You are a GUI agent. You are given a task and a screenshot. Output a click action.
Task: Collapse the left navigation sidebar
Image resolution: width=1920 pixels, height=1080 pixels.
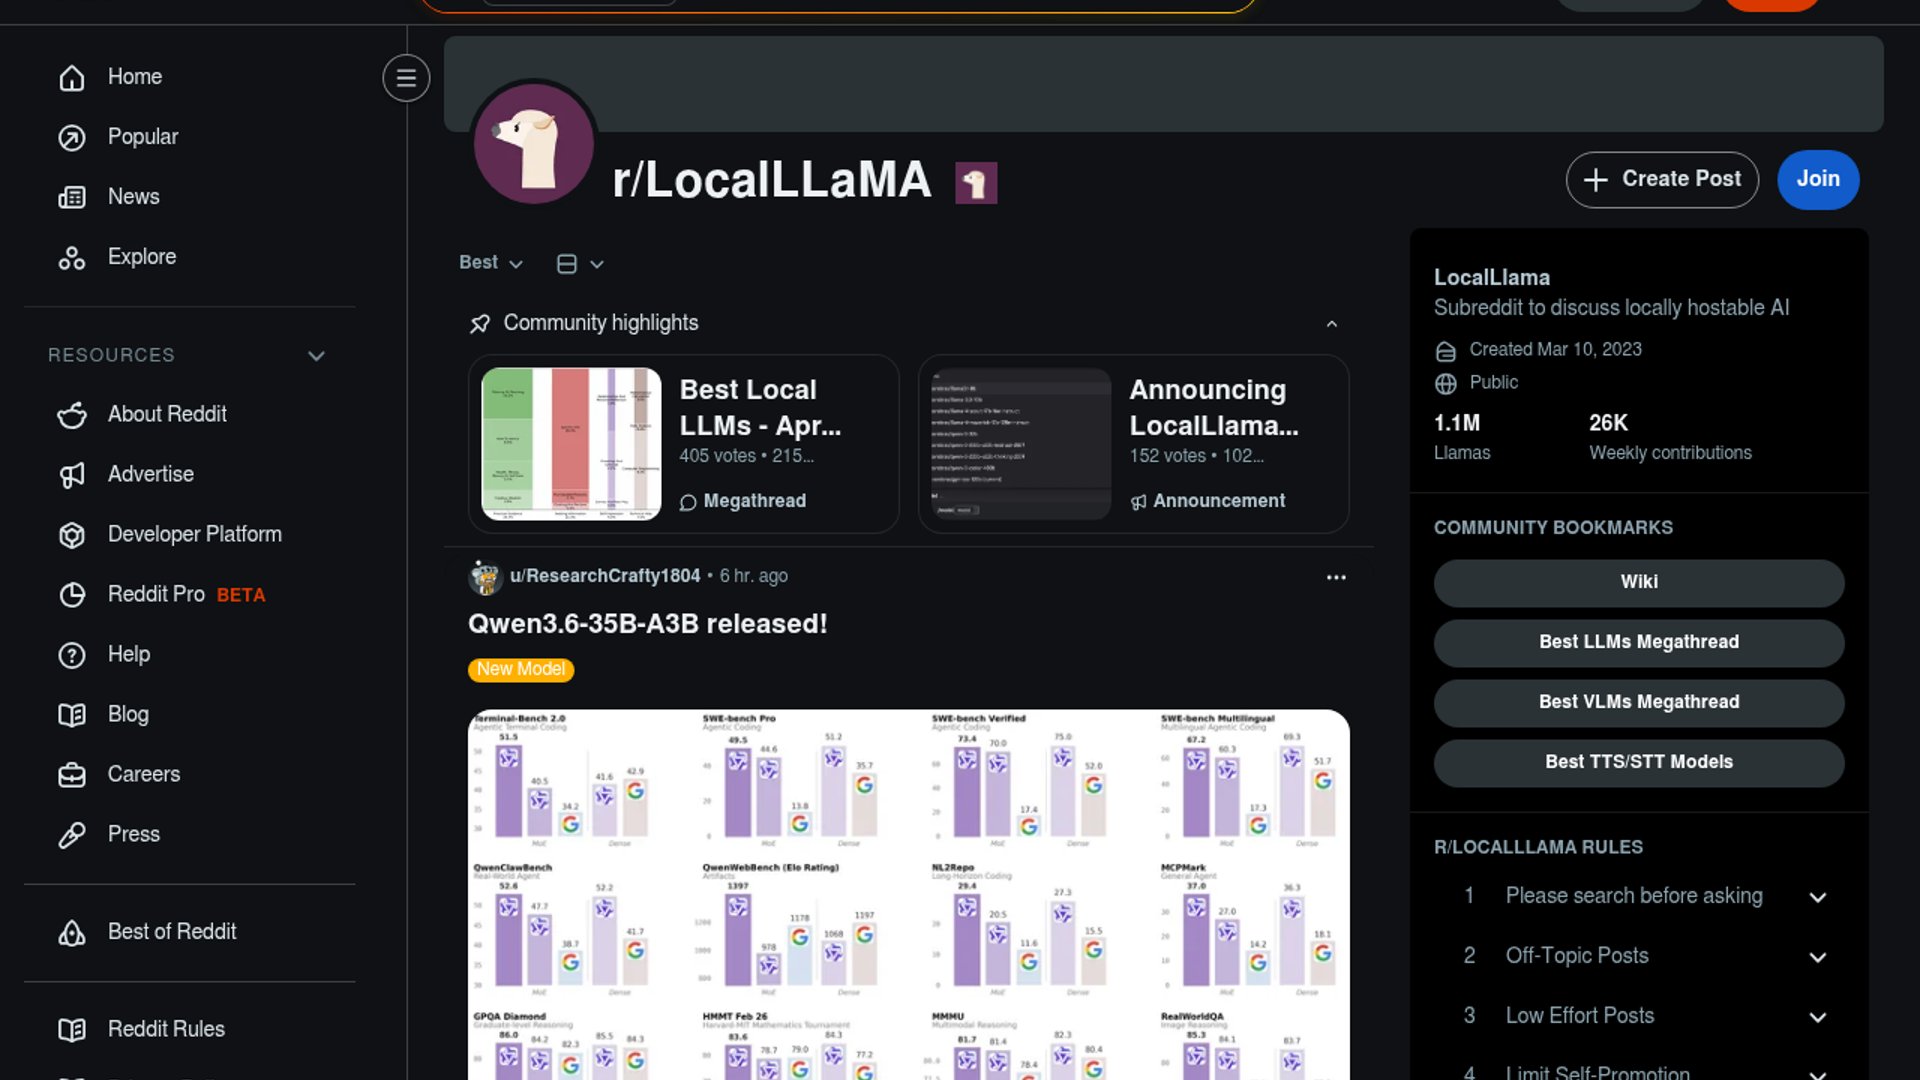pos(406,78)
